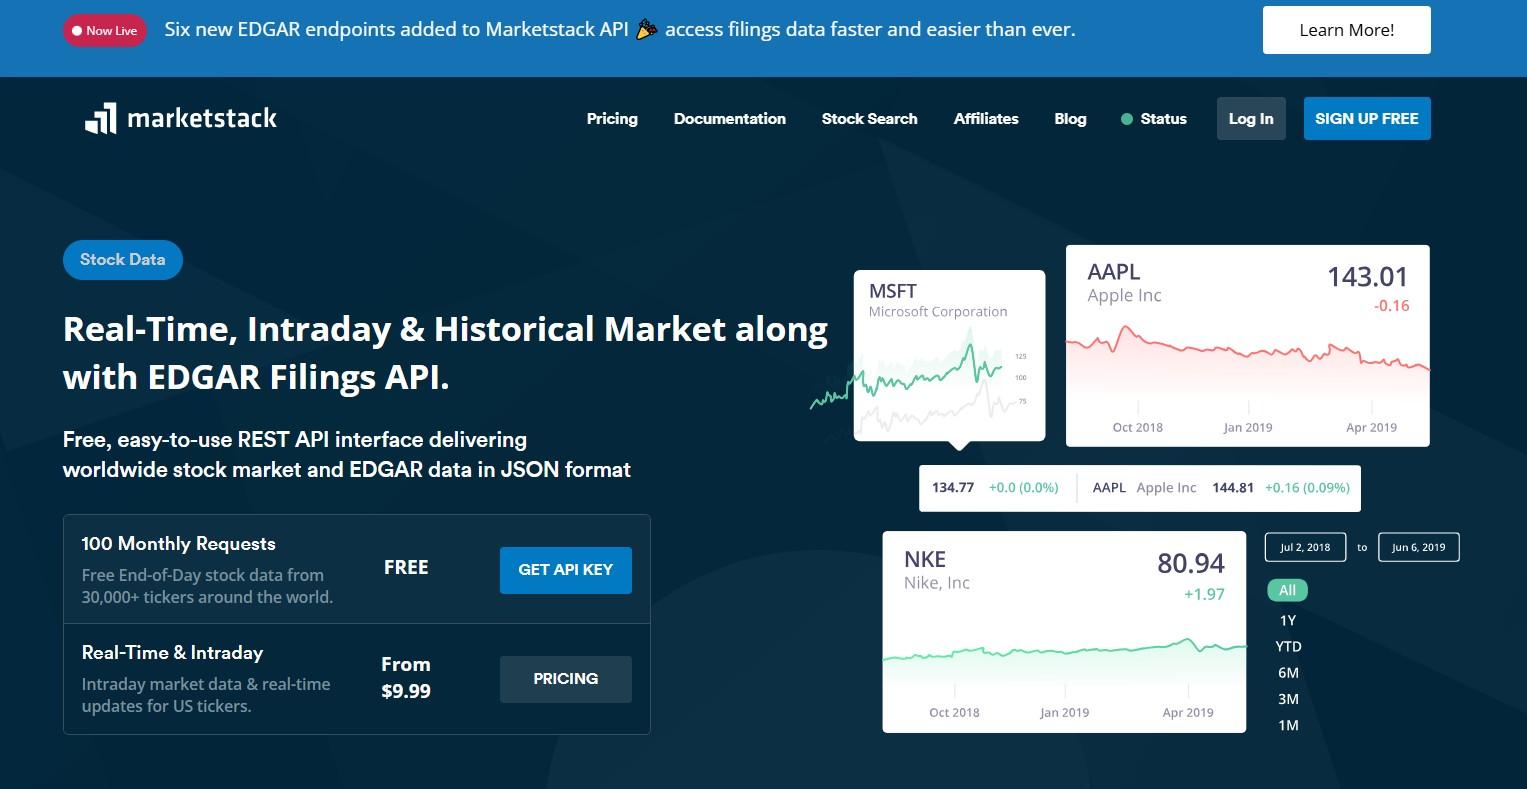1527x789 pixels.
Task: Click the green Status indicator dot
Action: pyautogui.click(x=1127, y=119)
